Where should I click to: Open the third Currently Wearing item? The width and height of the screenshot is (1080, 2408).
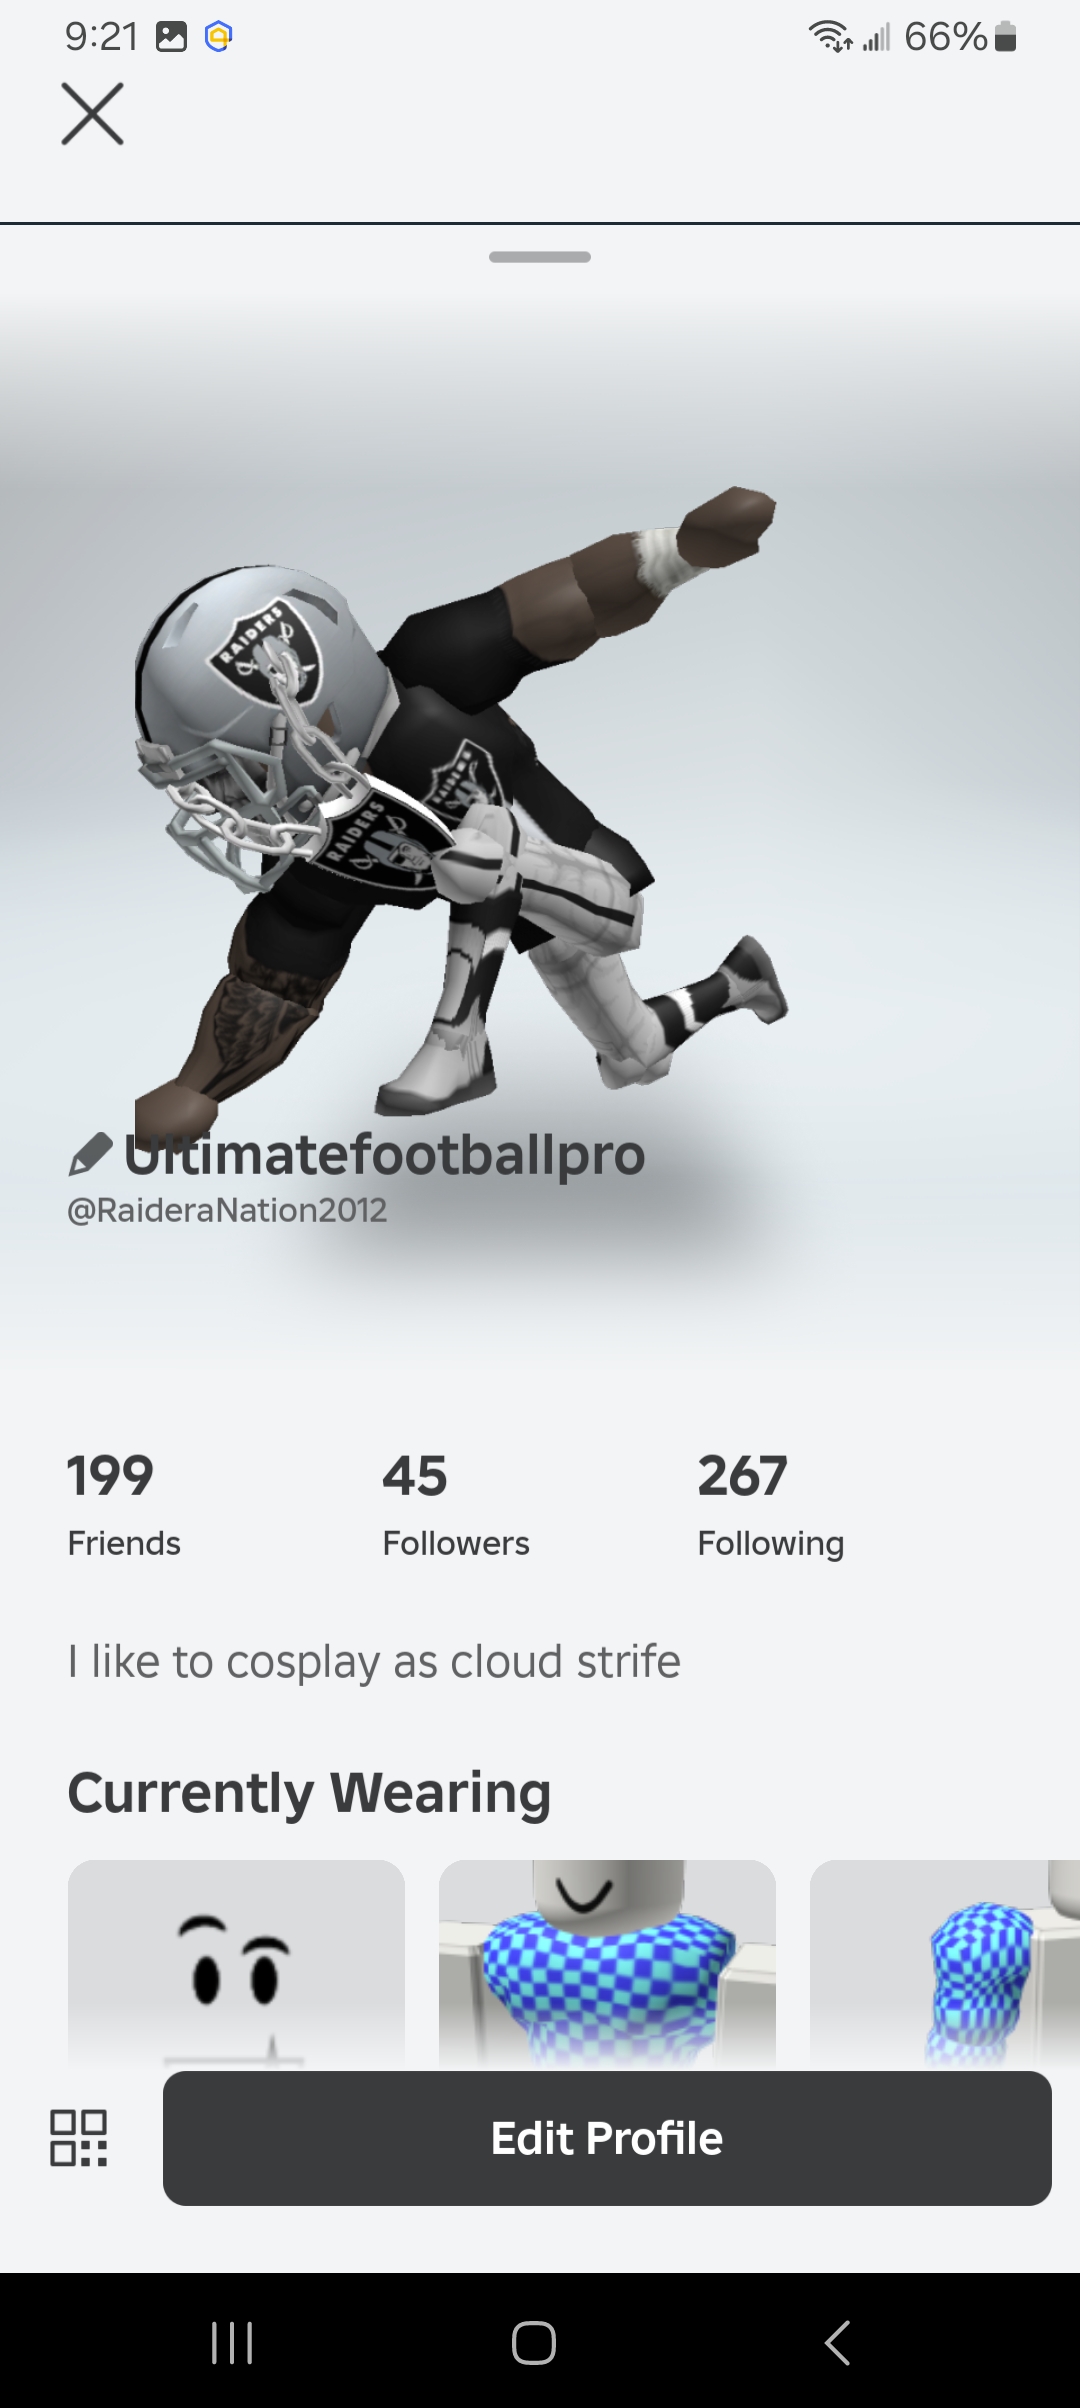click(x=945, y=1965)
